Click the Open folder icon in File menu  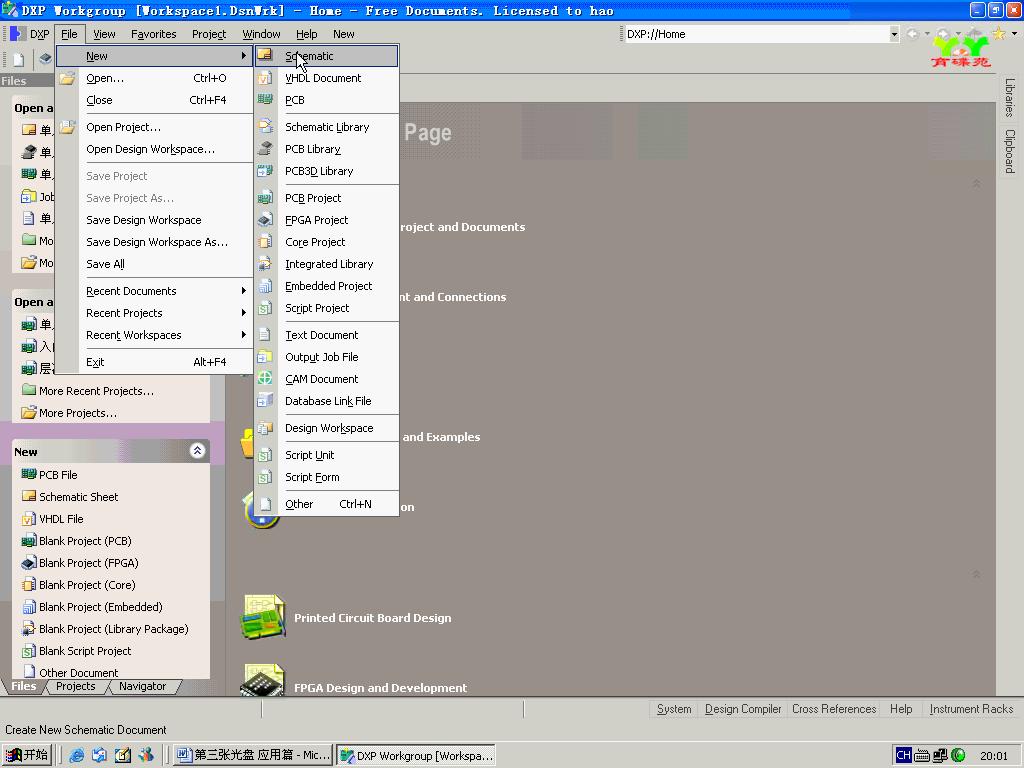click(67, 78)
